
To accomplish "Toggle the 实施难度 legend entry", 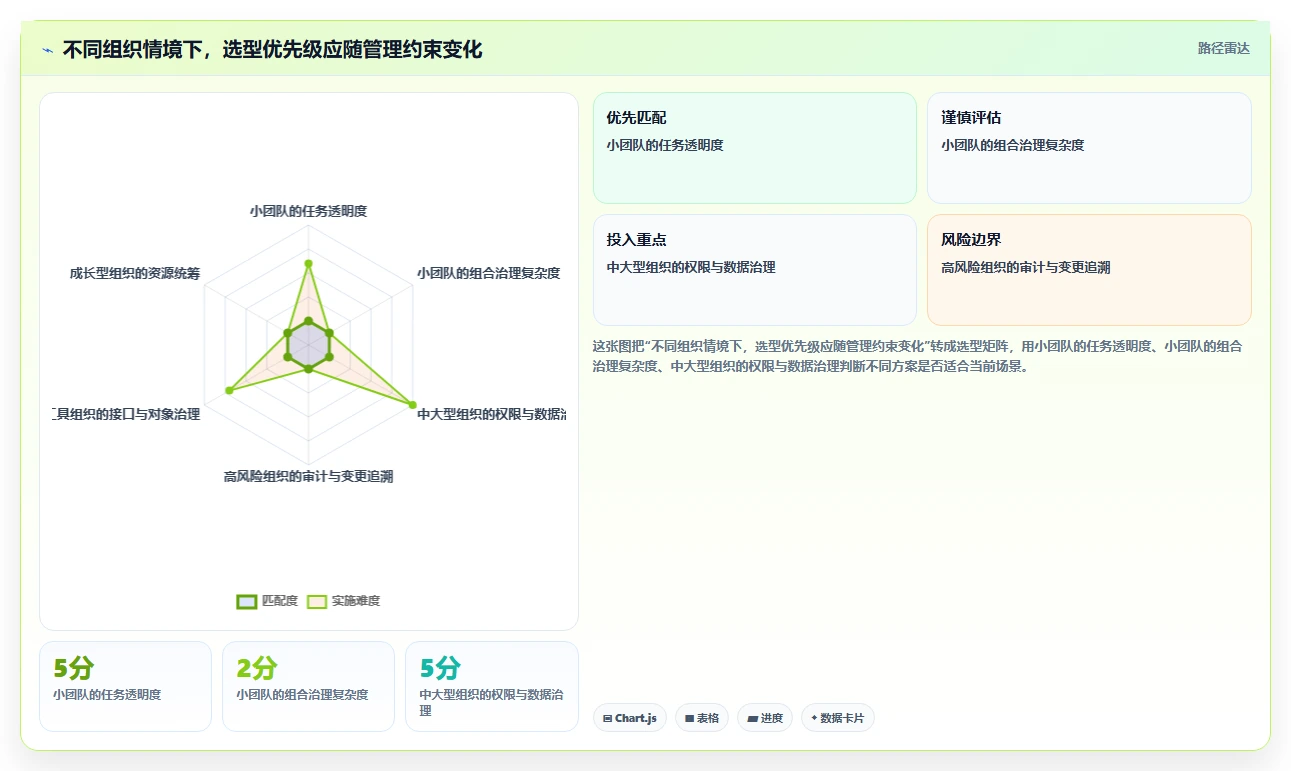I will (x=343, y=601).
